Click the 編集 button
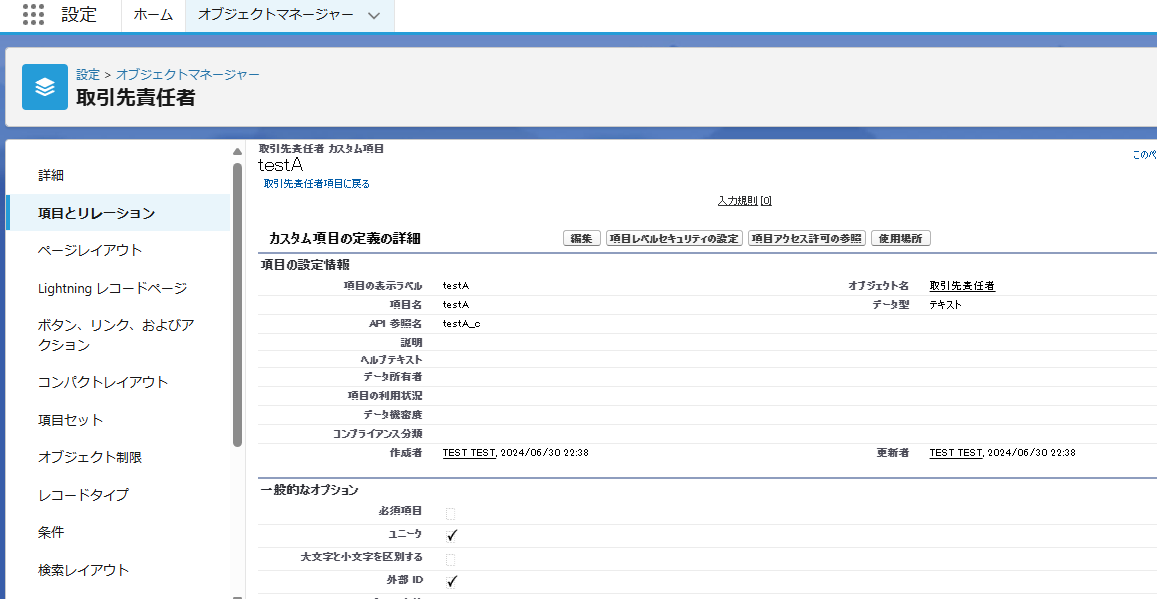Image resolution: width=1157 pixels, height=599 pixels. pos(581,238)
